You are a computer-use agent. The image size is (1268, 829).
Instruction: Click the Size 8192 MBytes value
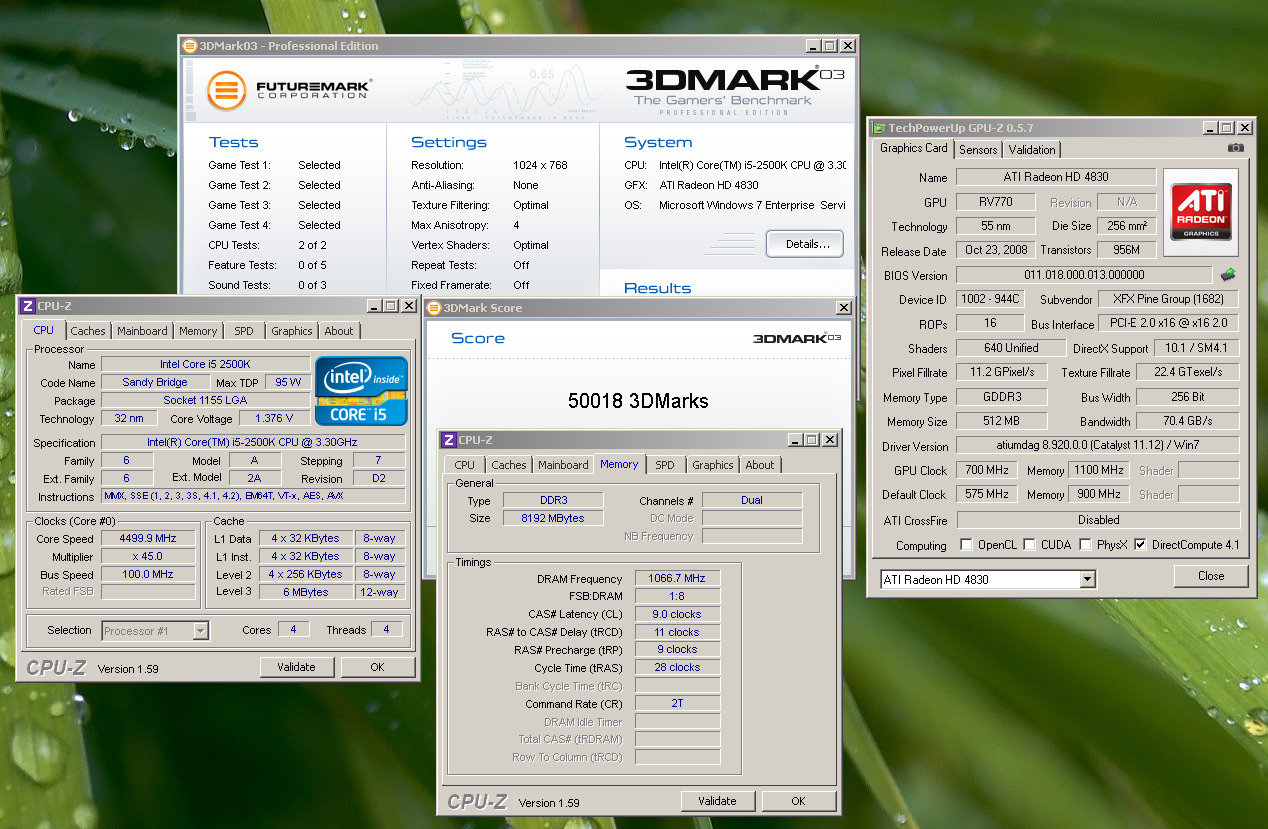553,518
